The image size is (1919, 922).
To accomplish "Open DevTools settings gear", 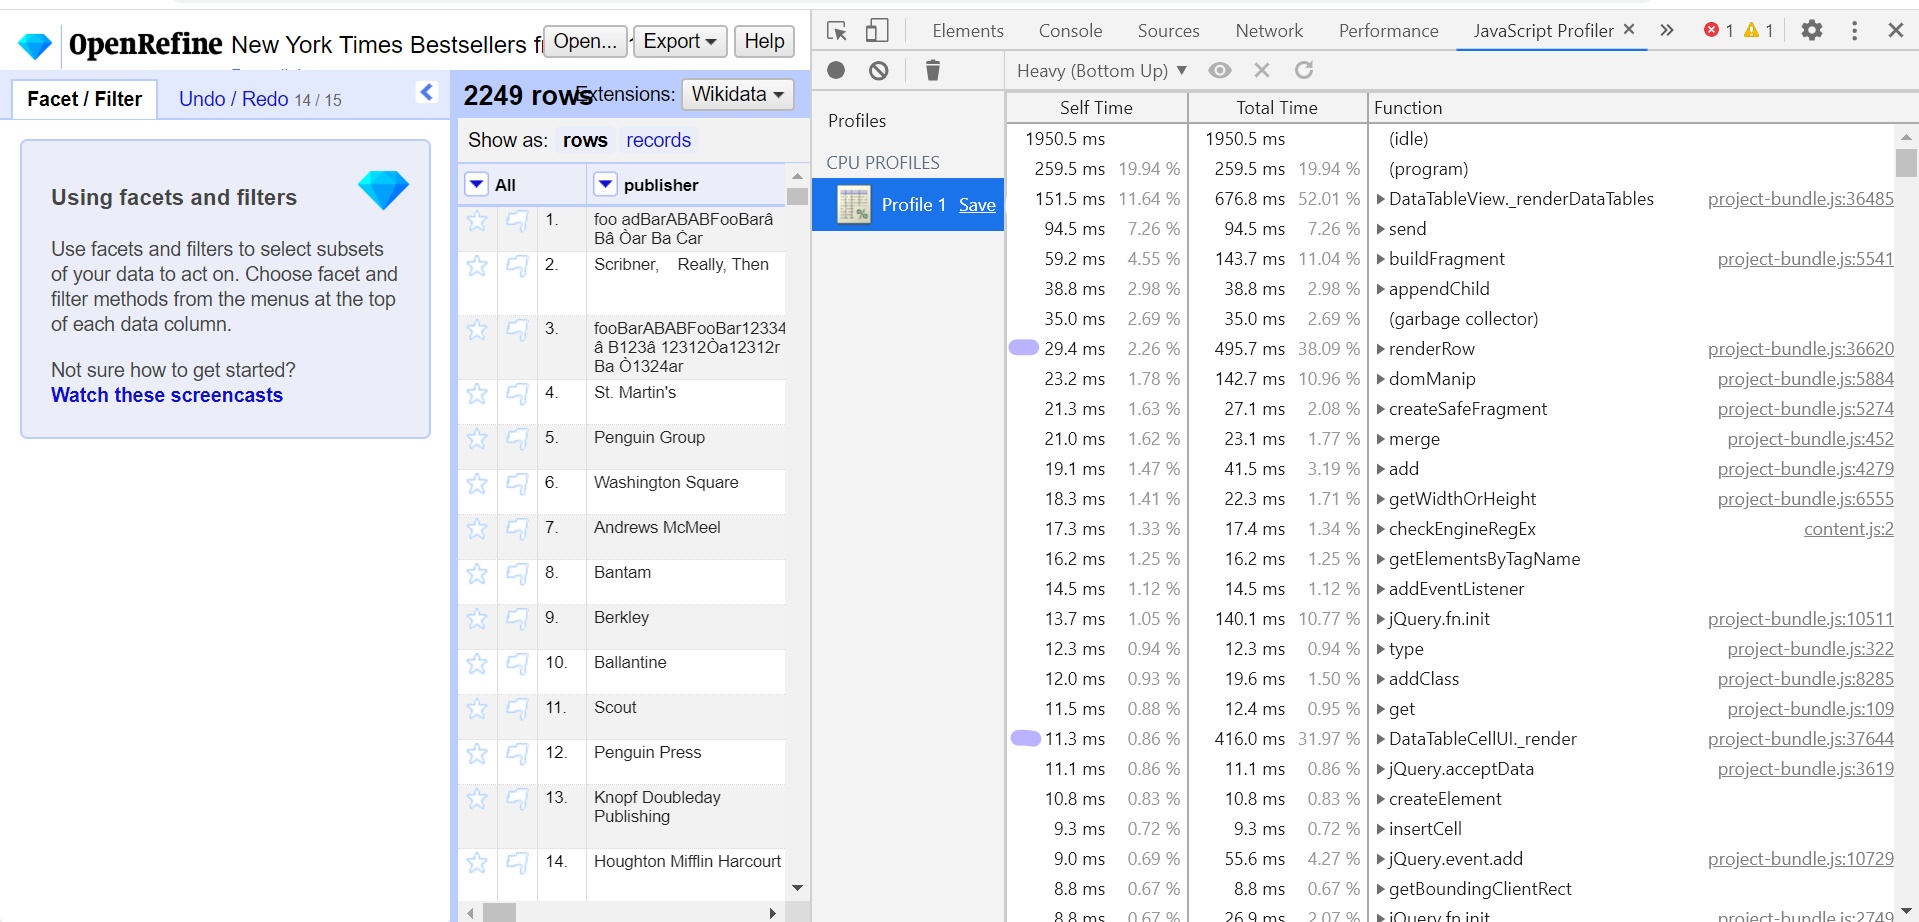I will click(x=1811, y=31).
